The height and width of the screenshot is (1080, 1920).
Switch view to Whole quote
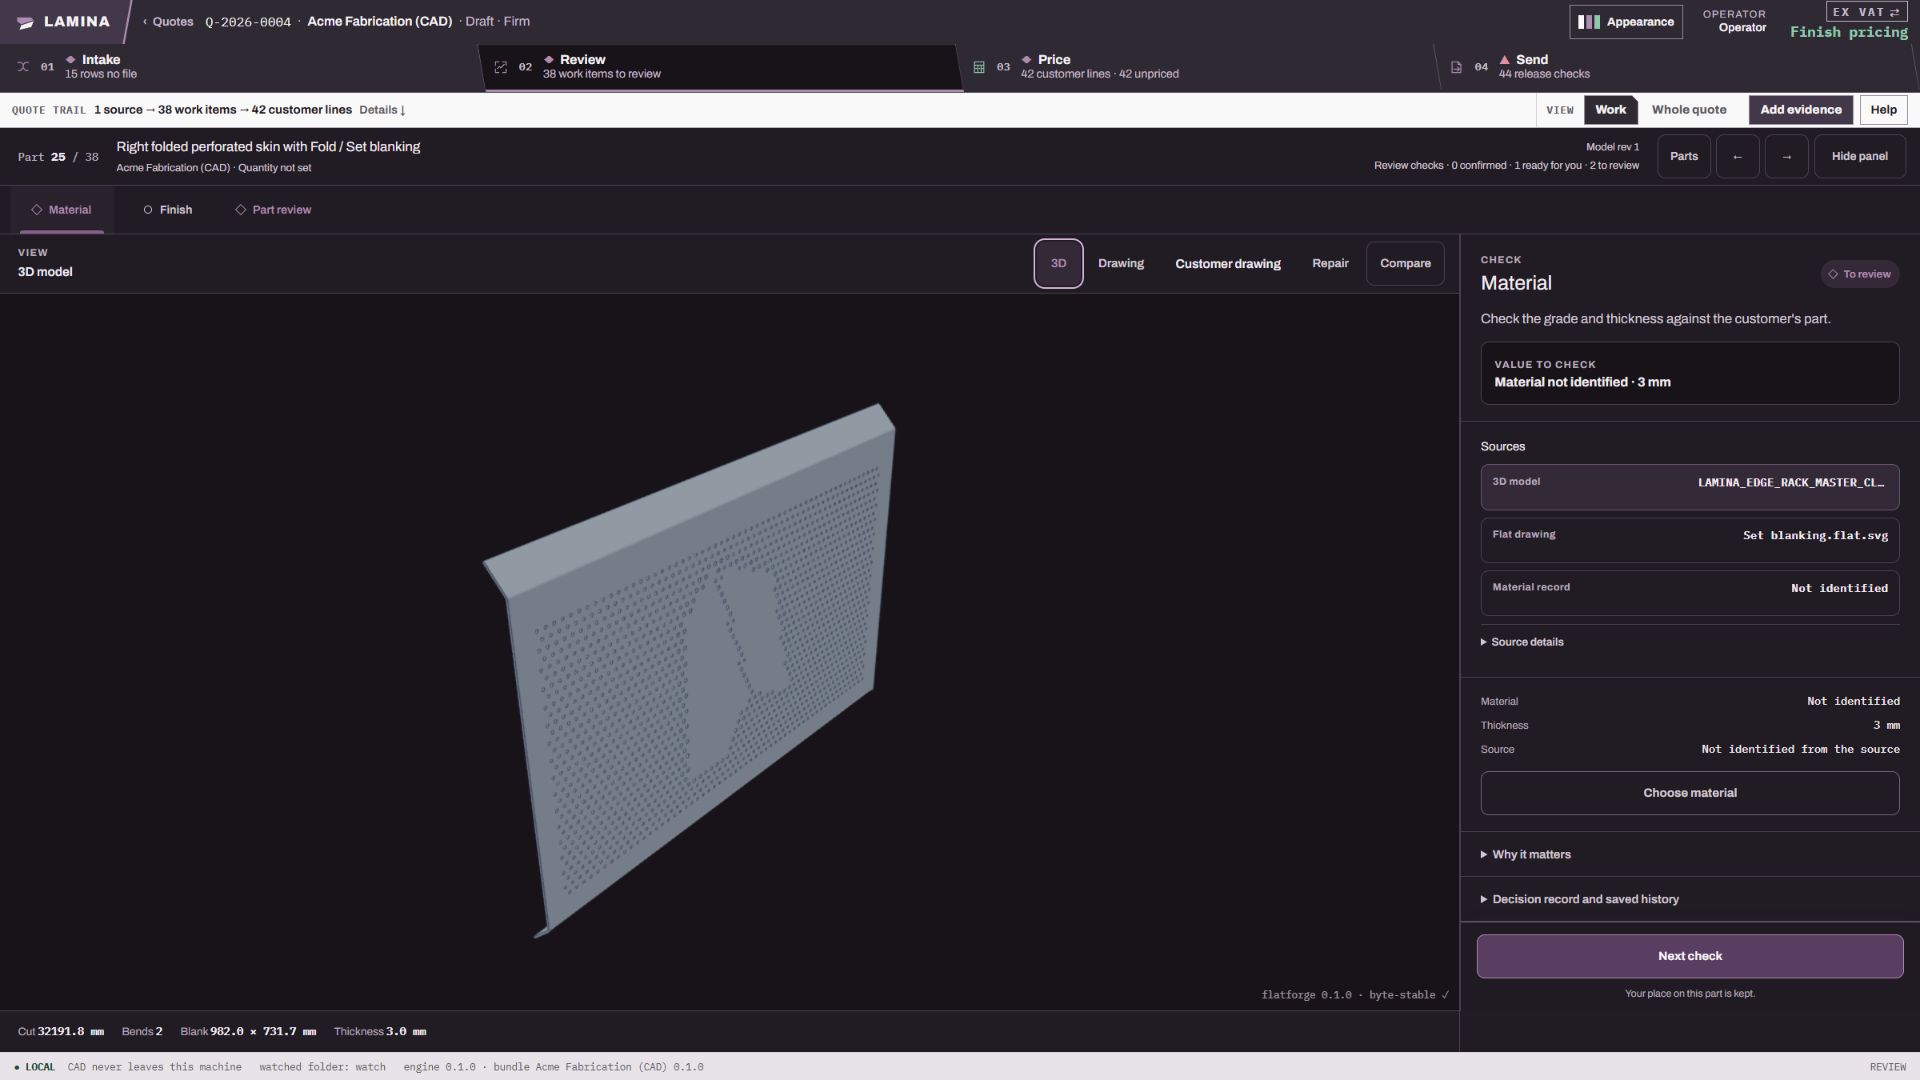tap(1689, 110)
